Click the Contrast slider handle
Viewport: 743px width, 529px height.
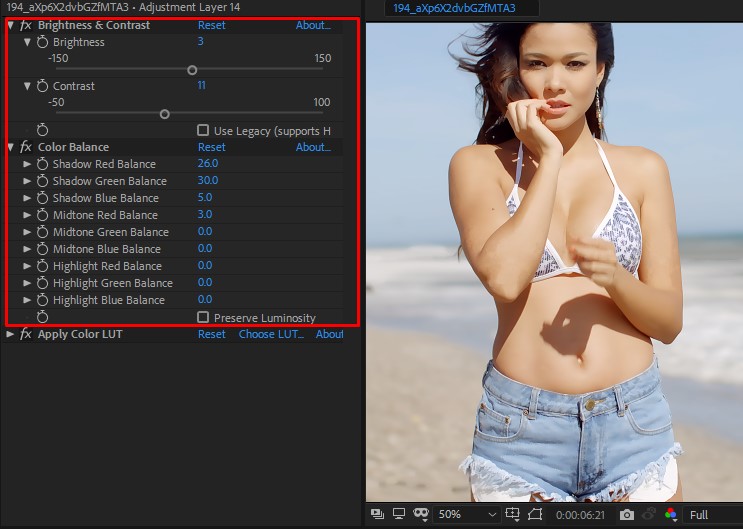164,114
